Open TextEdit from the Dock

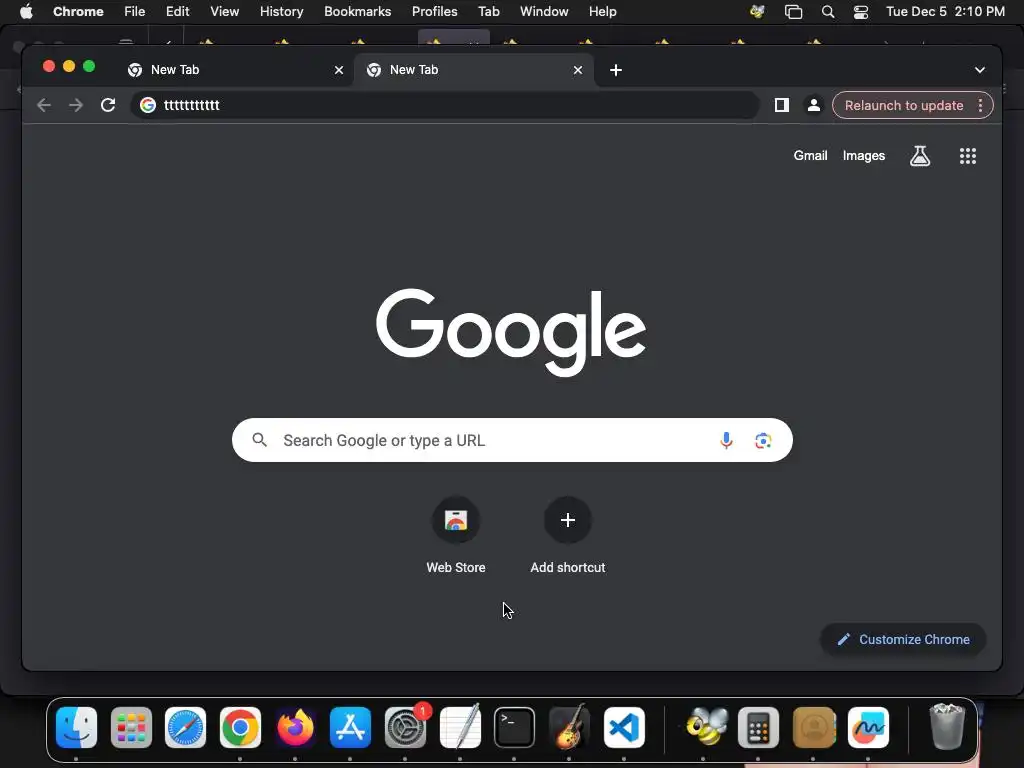(x=460, y=728)
